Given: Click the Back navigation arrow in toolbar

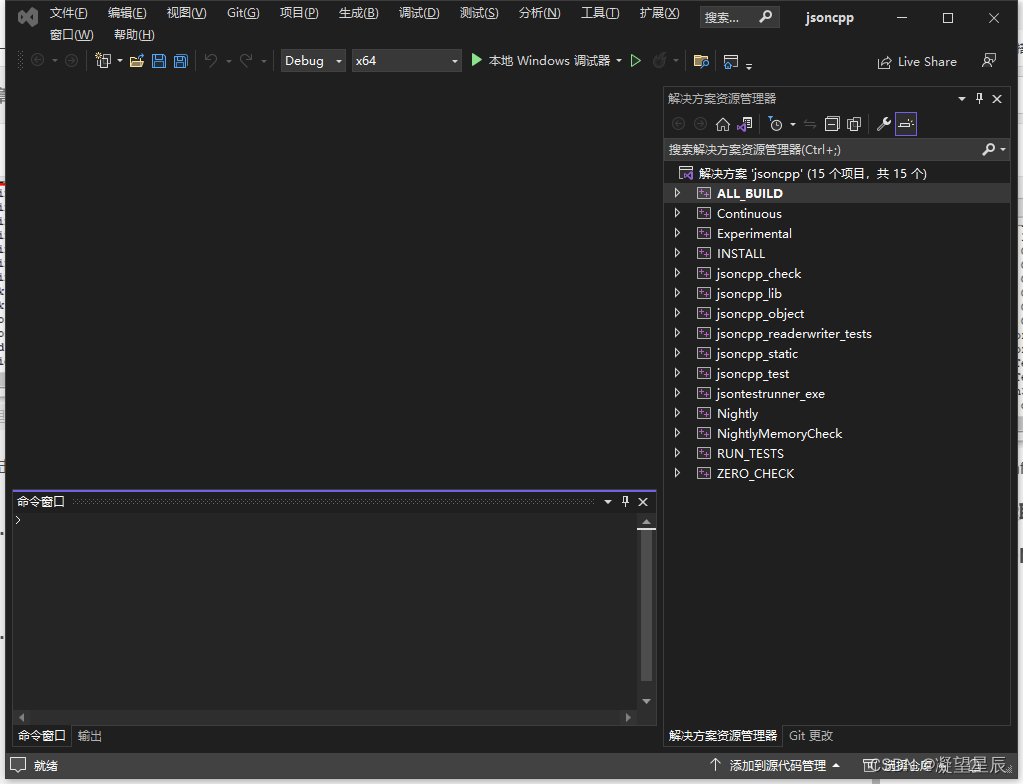Looking at the screenshot, I should coord(38,61).
